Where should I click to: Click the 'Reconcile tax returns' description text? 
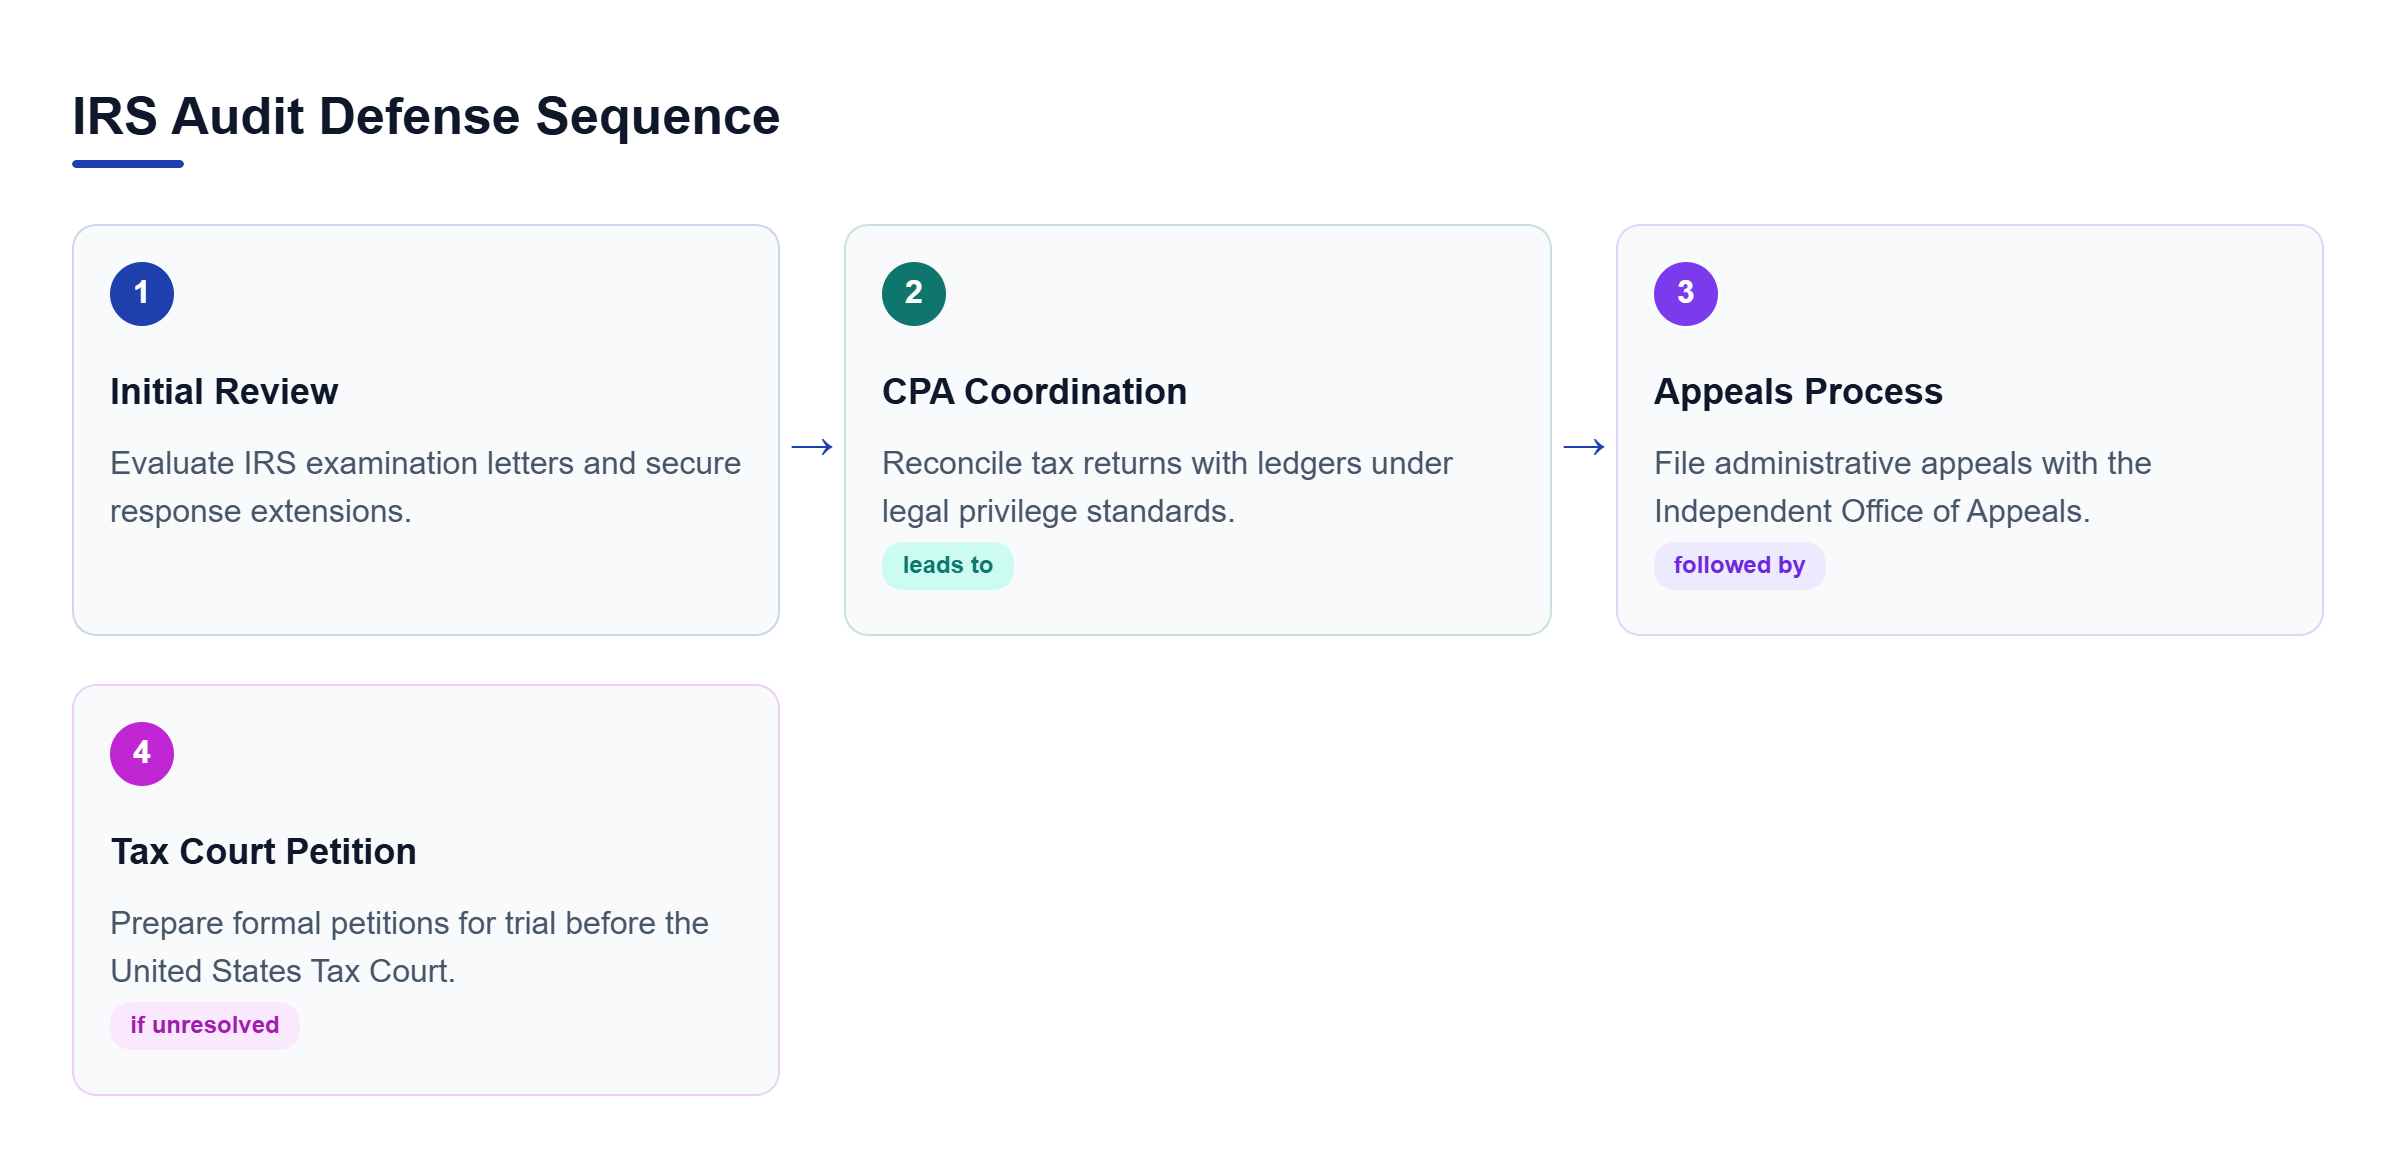click(x=1167, y=487)
